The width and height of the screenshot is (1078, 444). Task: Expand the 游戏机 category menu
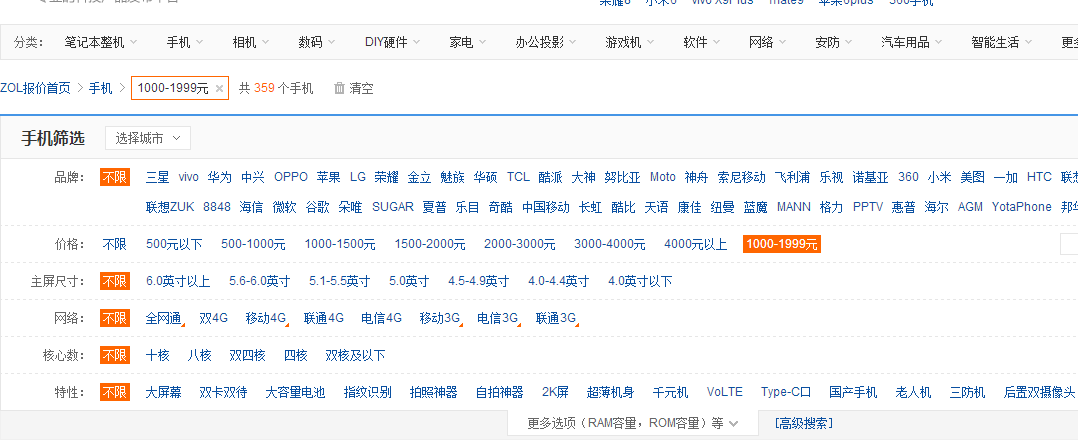click(x=630, y=43)
